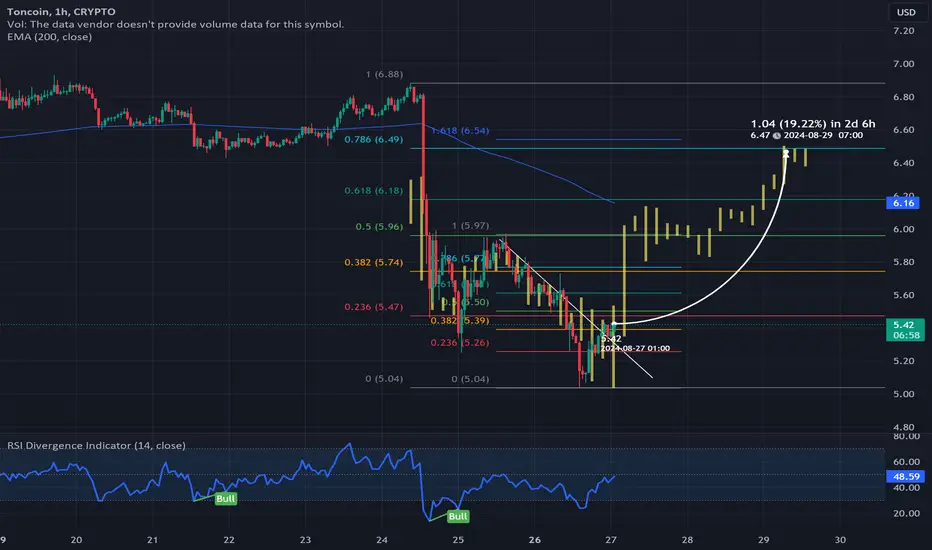Screen dimensions: 932x550
Task: Click the 25 date on the time axis
Action: click(x=458, y=540)
